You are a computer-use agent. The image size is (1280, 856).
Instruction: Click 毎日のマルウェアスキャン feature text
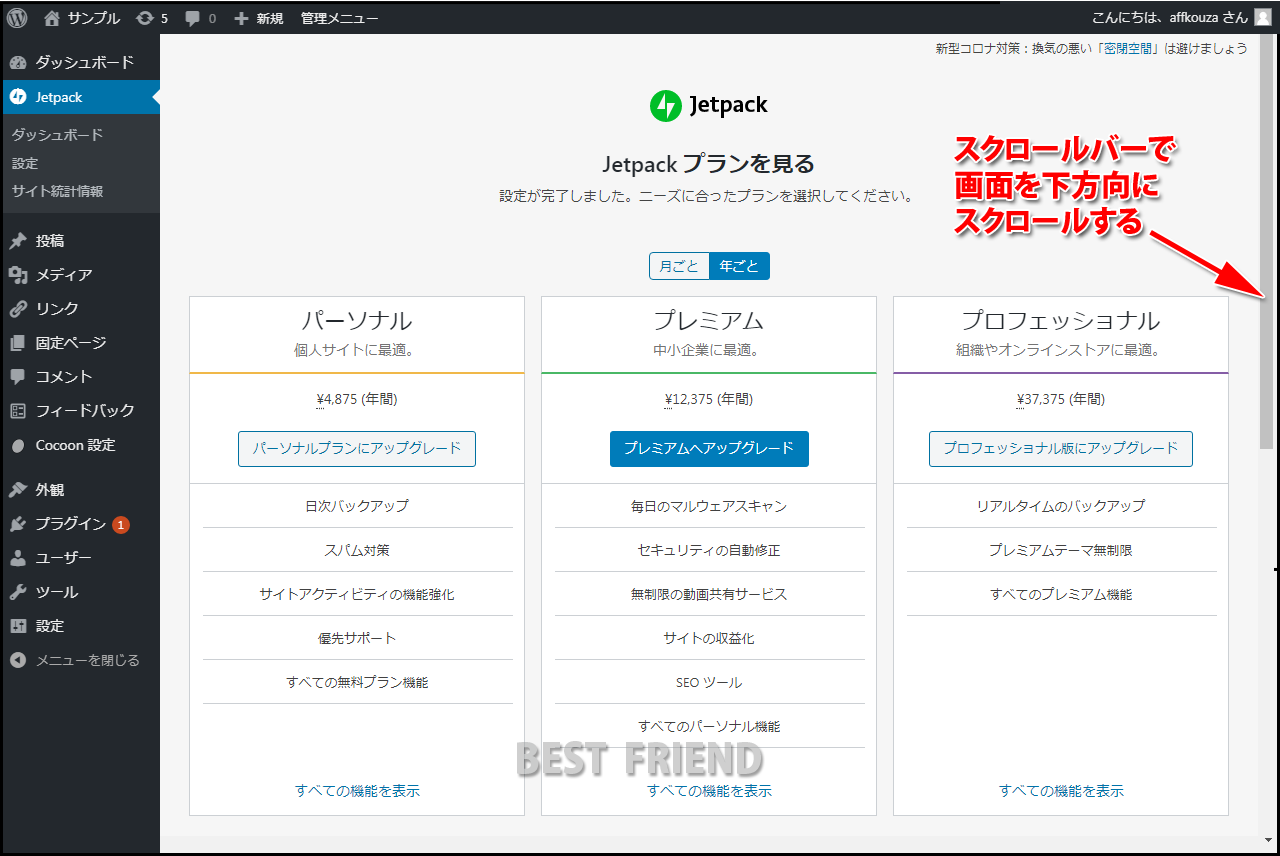pos(709,506)
